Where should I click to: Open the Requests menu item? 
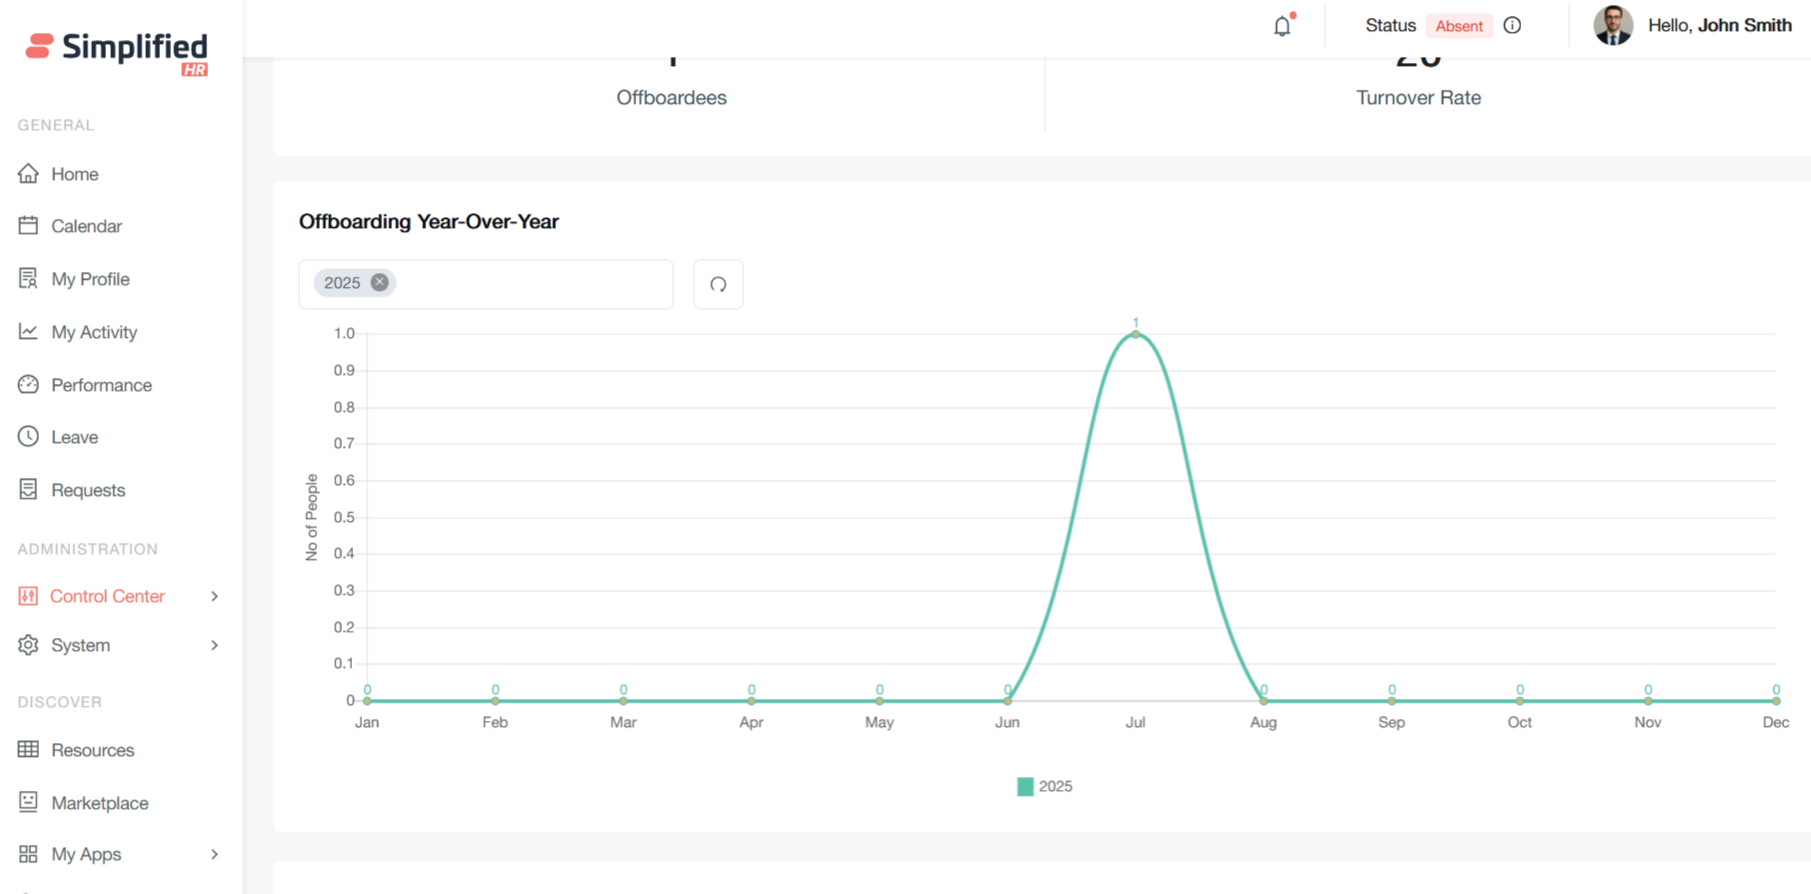point(88,490)
